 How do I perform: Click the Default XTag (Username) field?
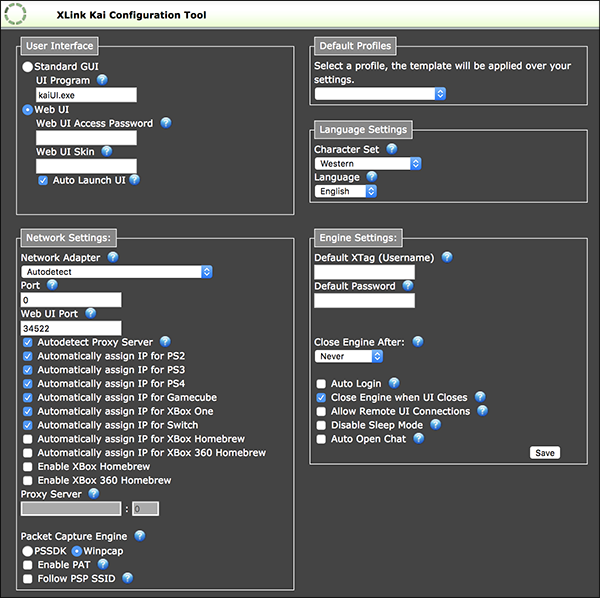[364, 272]
